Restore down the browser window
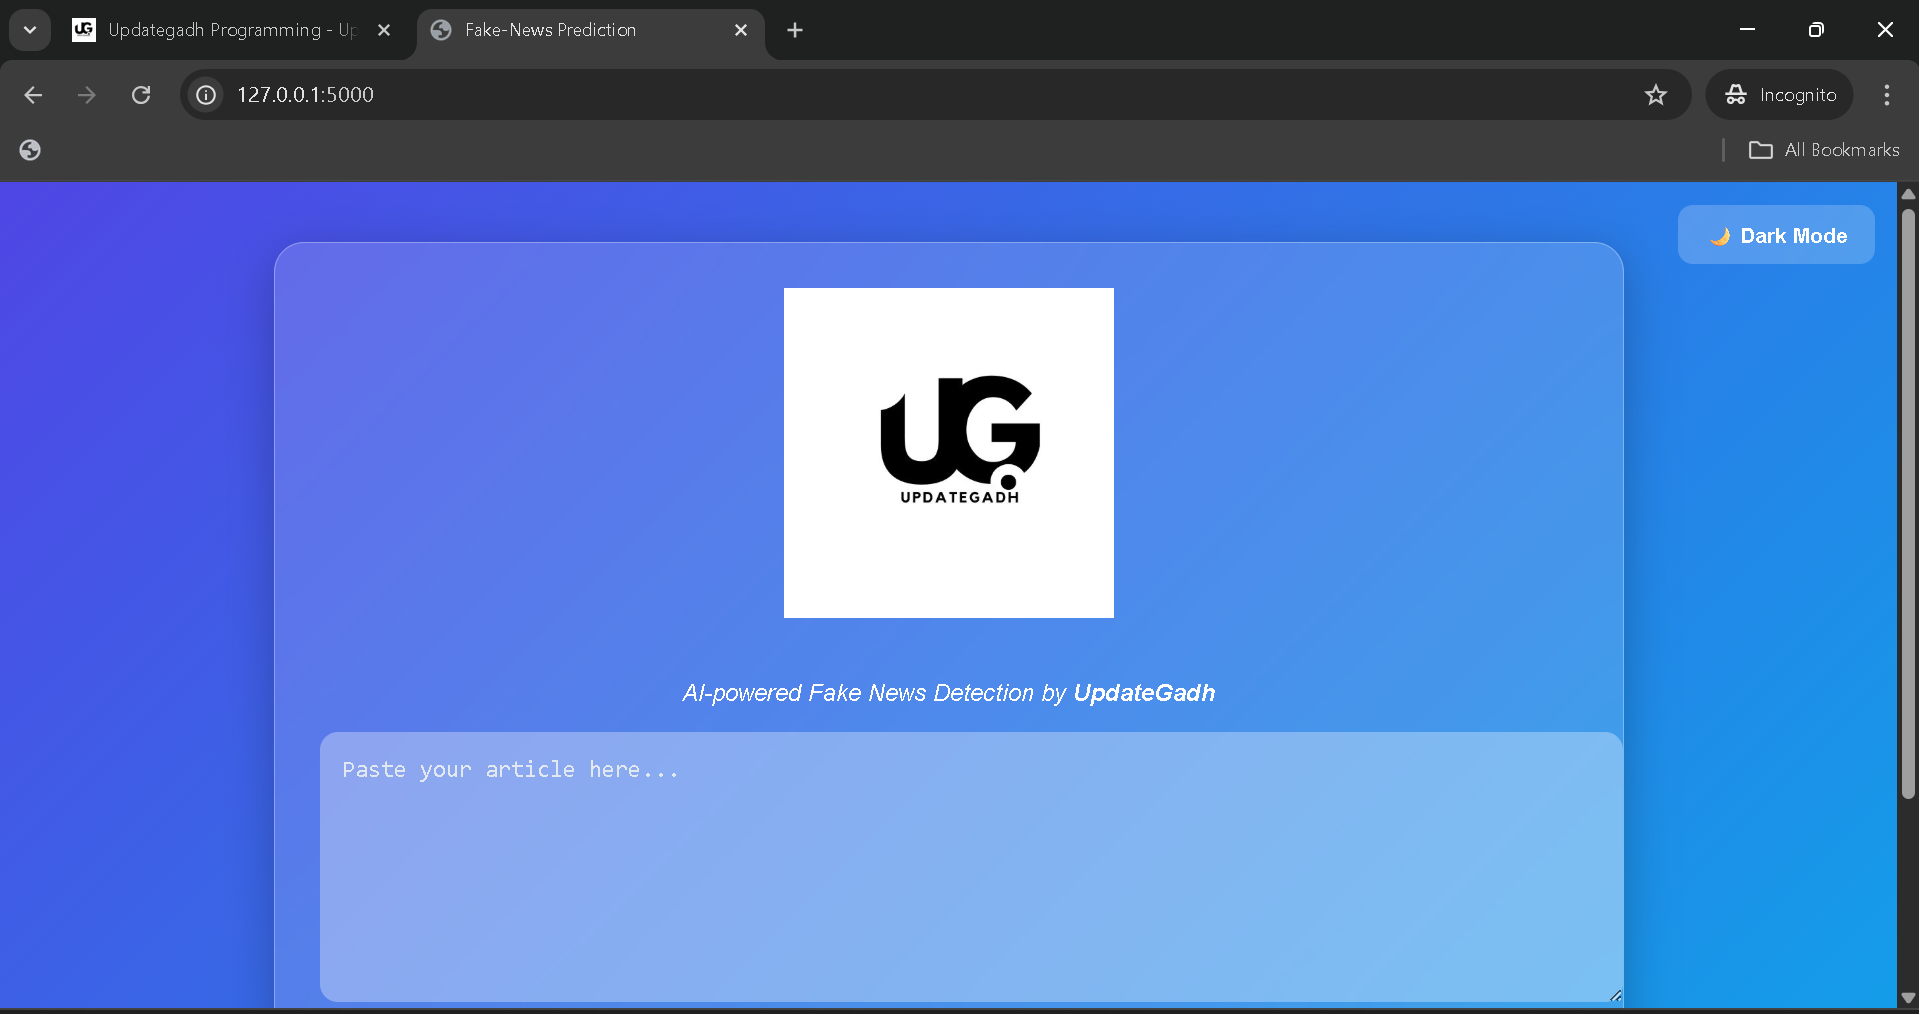The width and height of the screenshot is (1919, 1014). [1816, 30]
